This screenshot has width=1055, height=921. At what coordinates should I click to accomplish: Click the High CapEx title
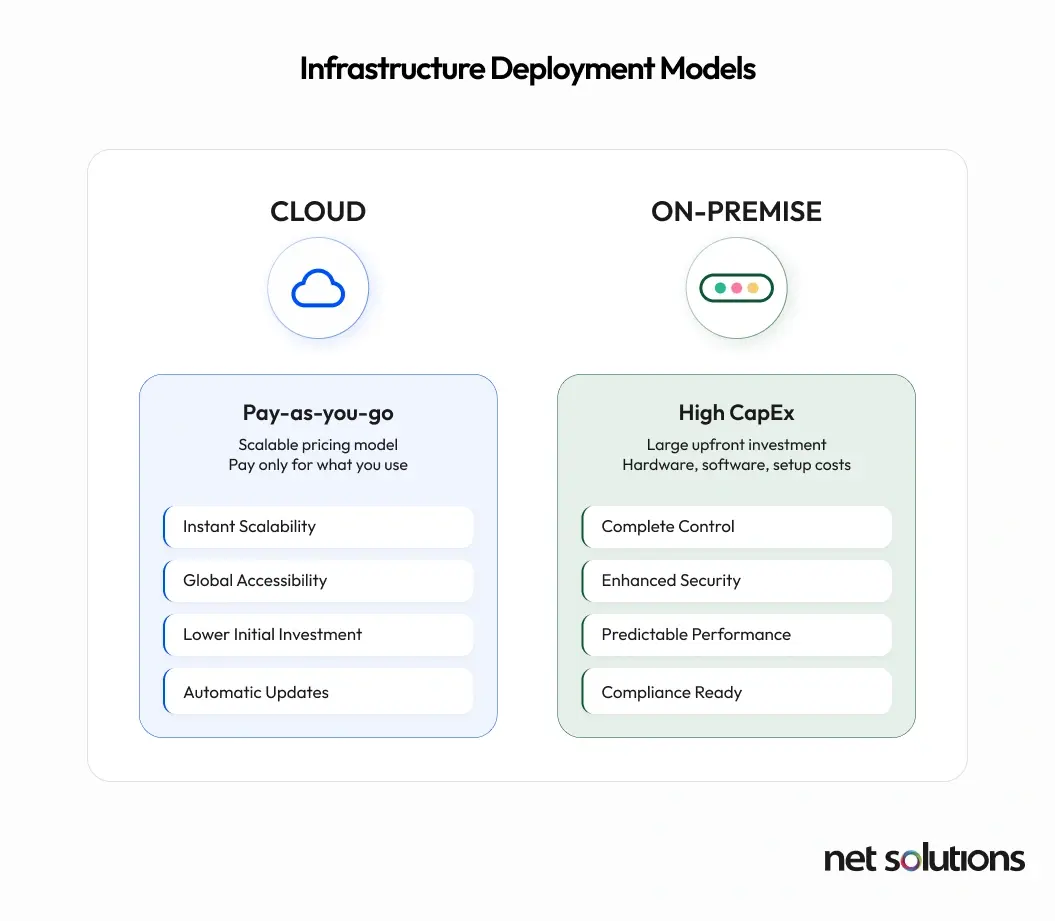pos(736,412)
